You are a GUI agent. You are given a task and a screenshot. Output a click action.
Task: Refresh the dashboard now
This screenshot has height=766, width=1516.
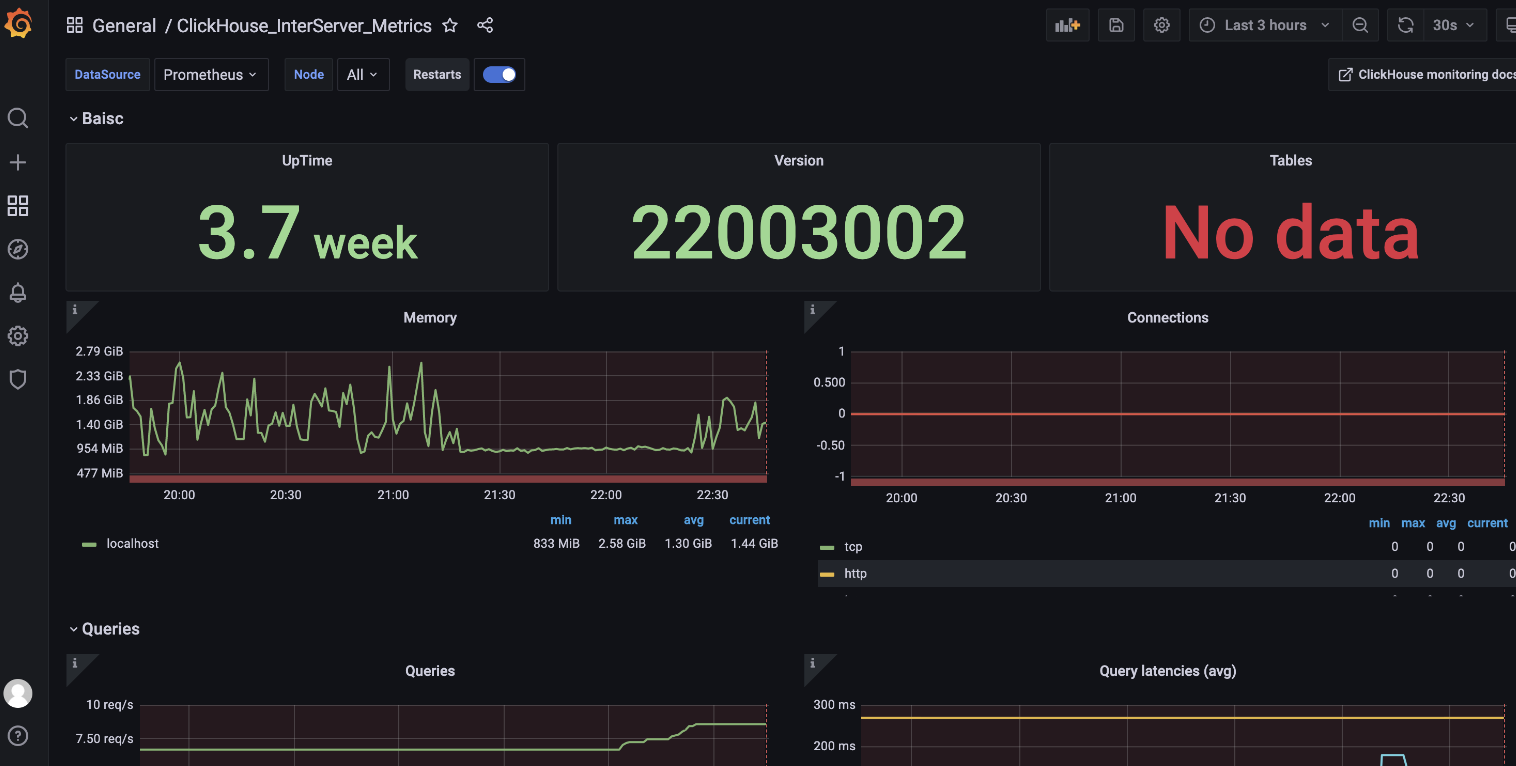click(1406, 25)
